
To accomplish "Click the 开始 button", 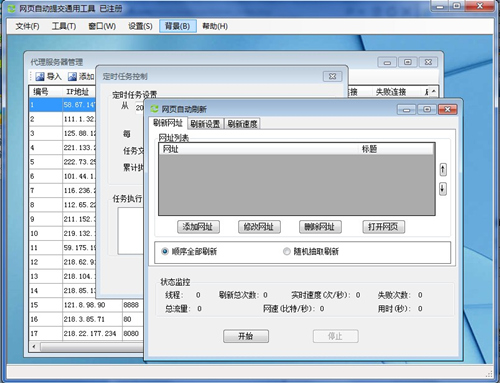I will 246,336.
